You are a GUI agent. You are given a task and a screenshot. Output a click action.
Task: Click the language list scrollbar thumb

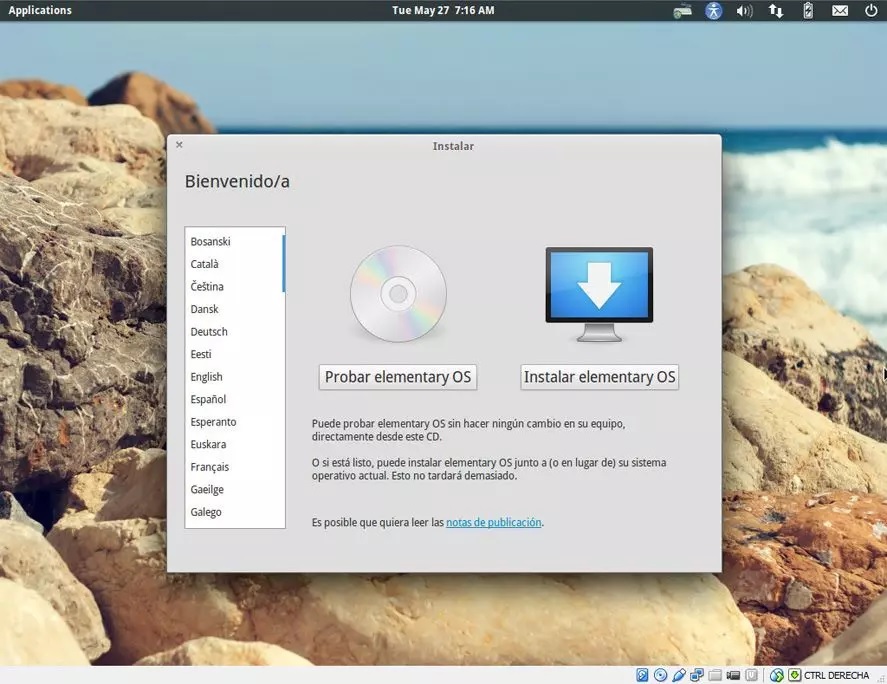pyautogui.click(x=283, y=264)
